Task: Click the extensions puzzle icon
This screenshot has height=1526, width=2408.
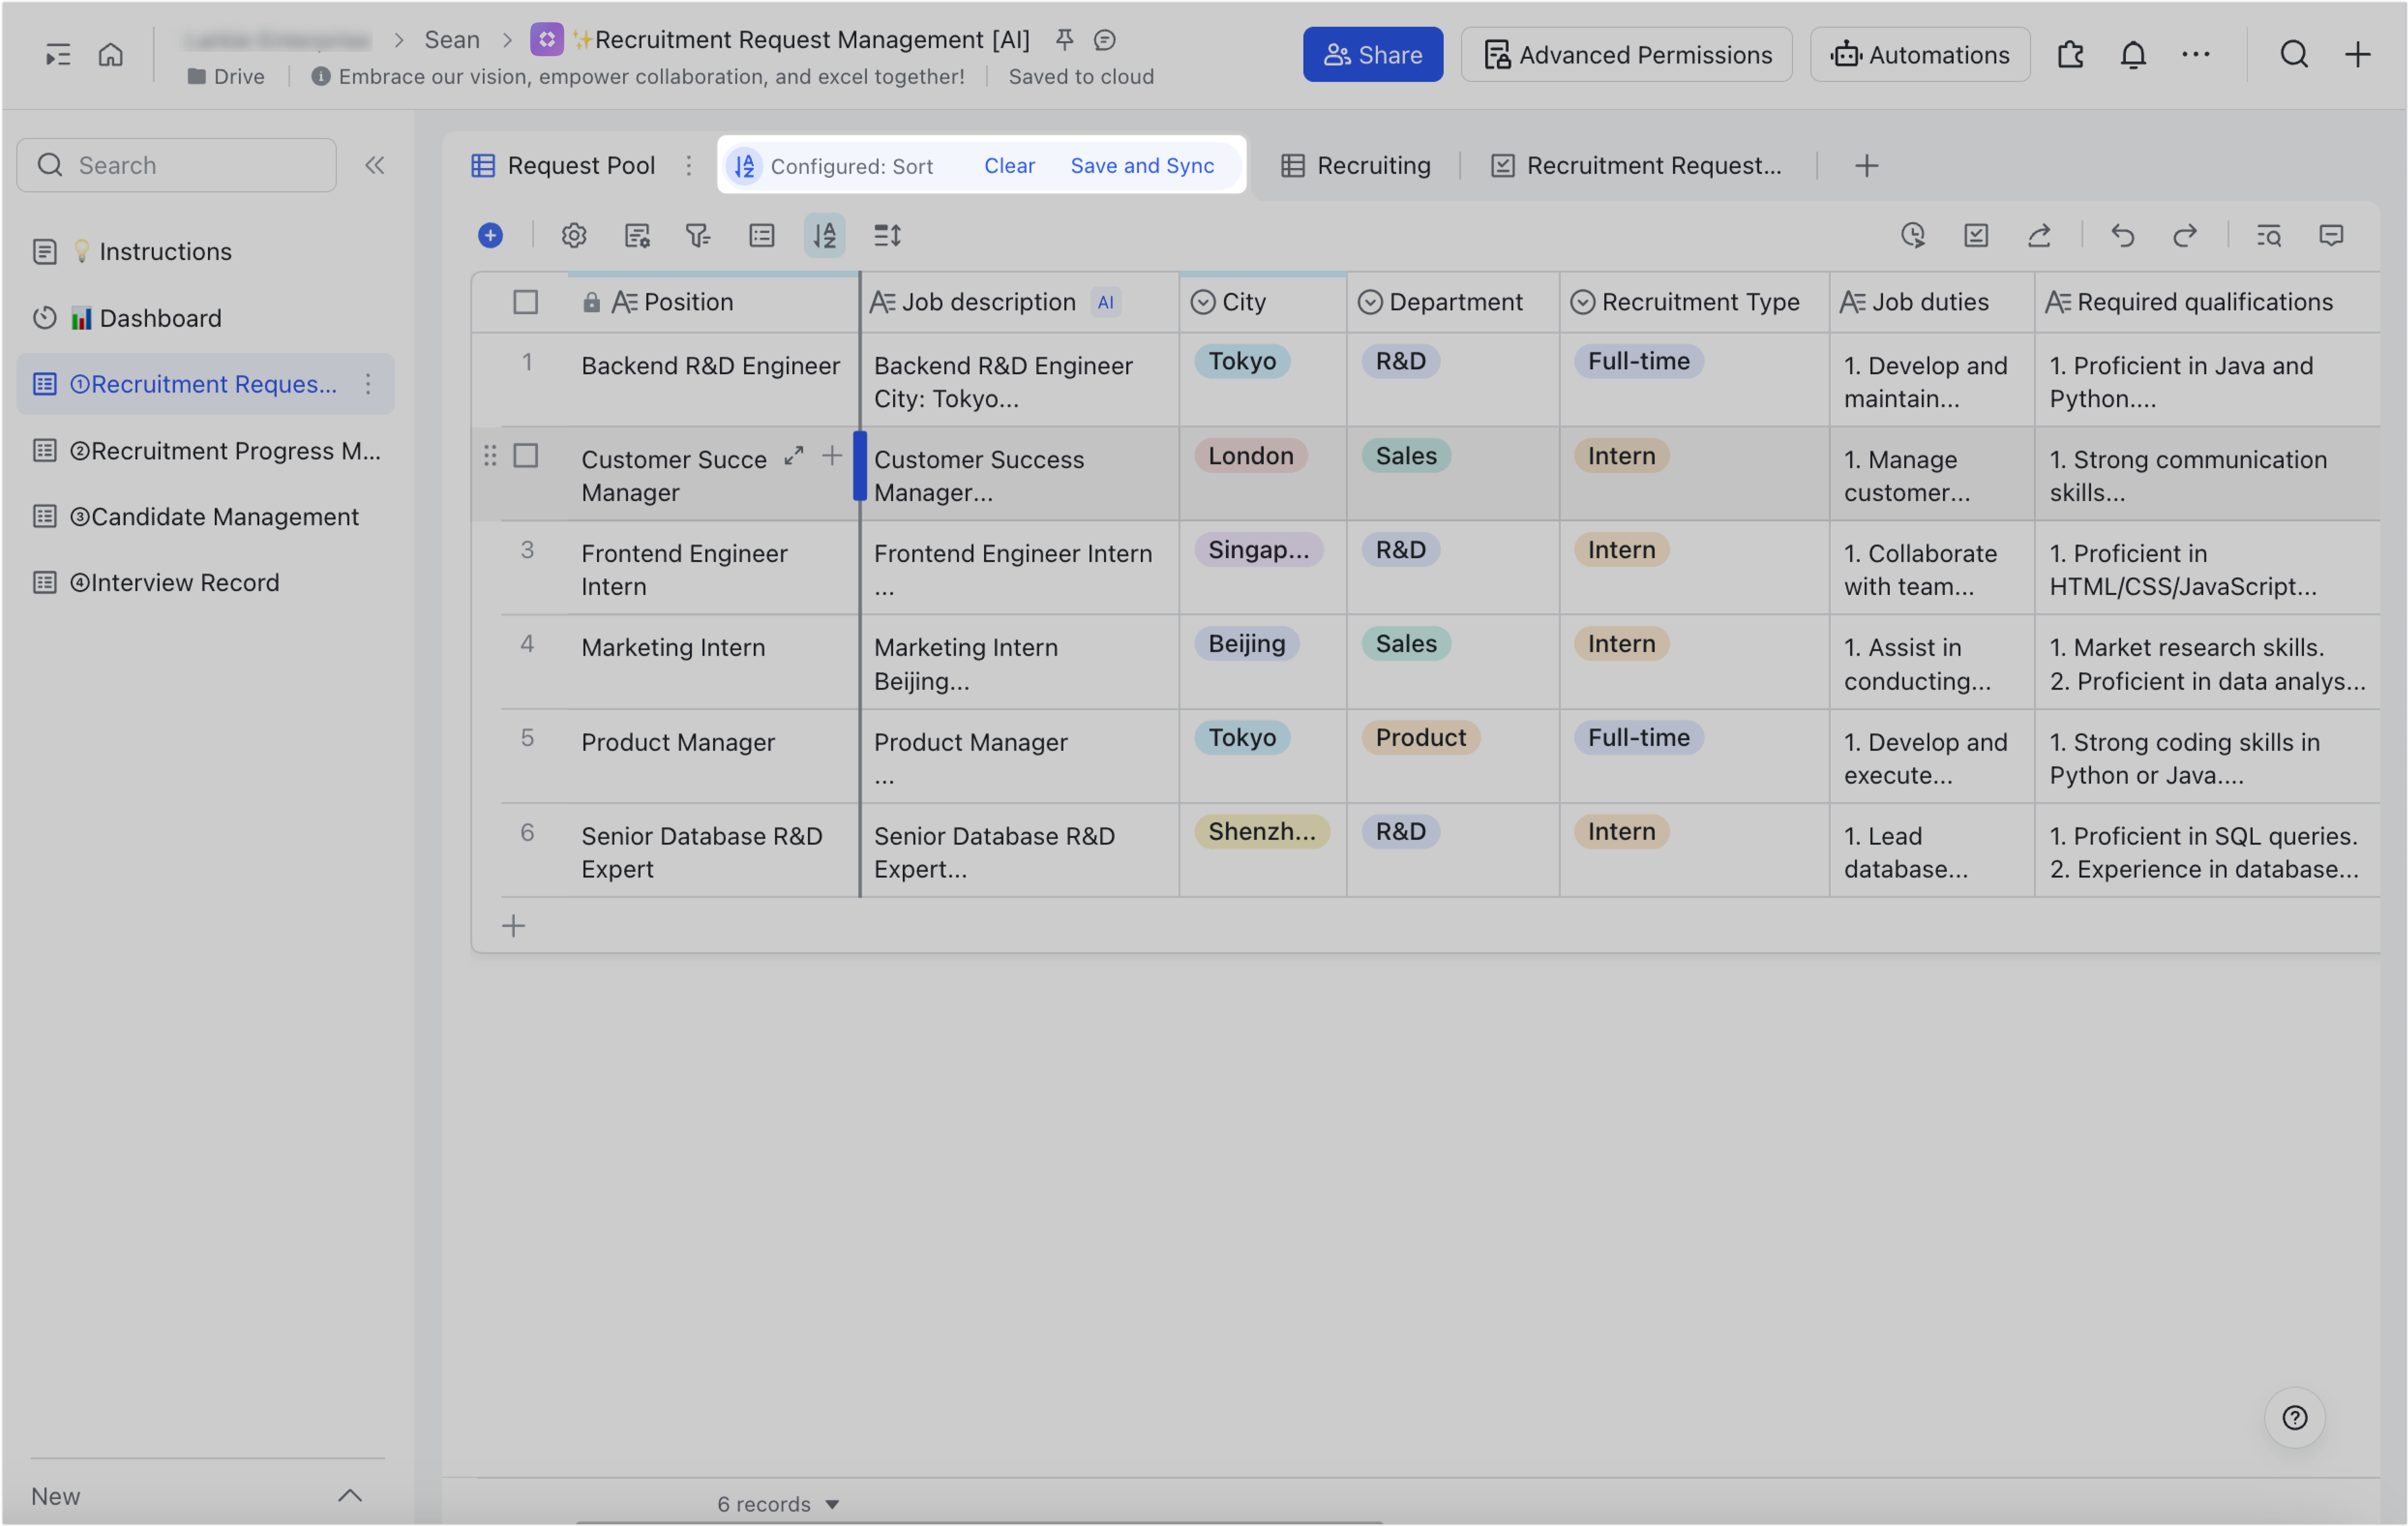Action: click(x=2070, y=54)
